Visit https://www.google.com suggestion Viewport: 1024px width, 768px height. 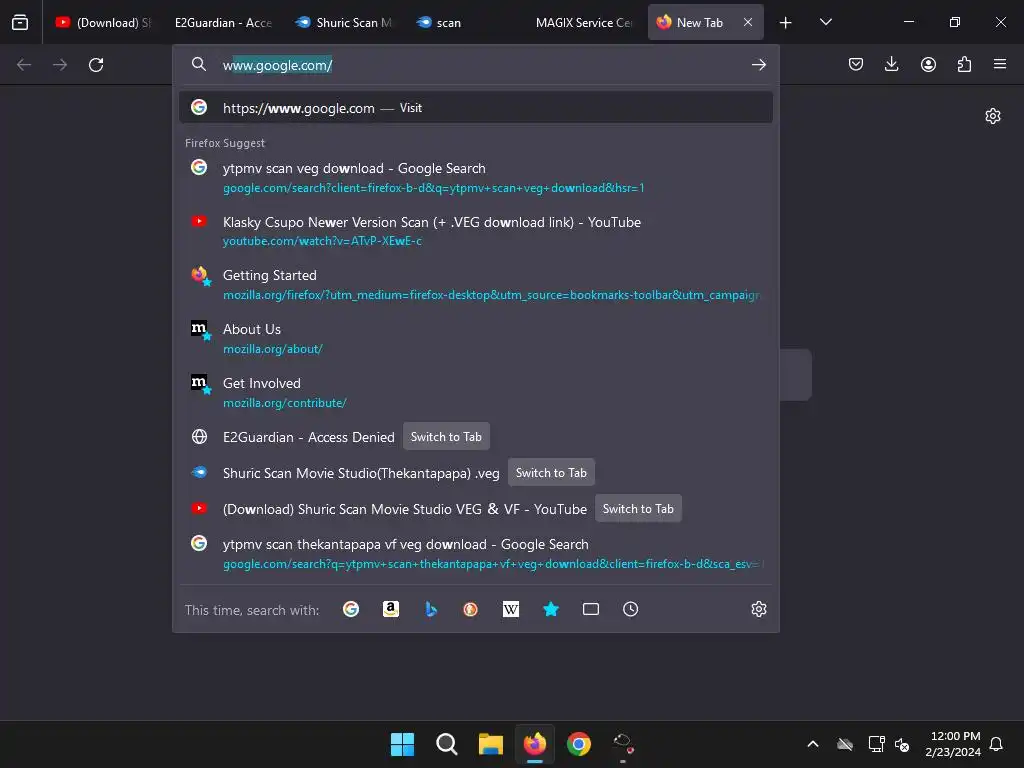click(x=476, y=108)
